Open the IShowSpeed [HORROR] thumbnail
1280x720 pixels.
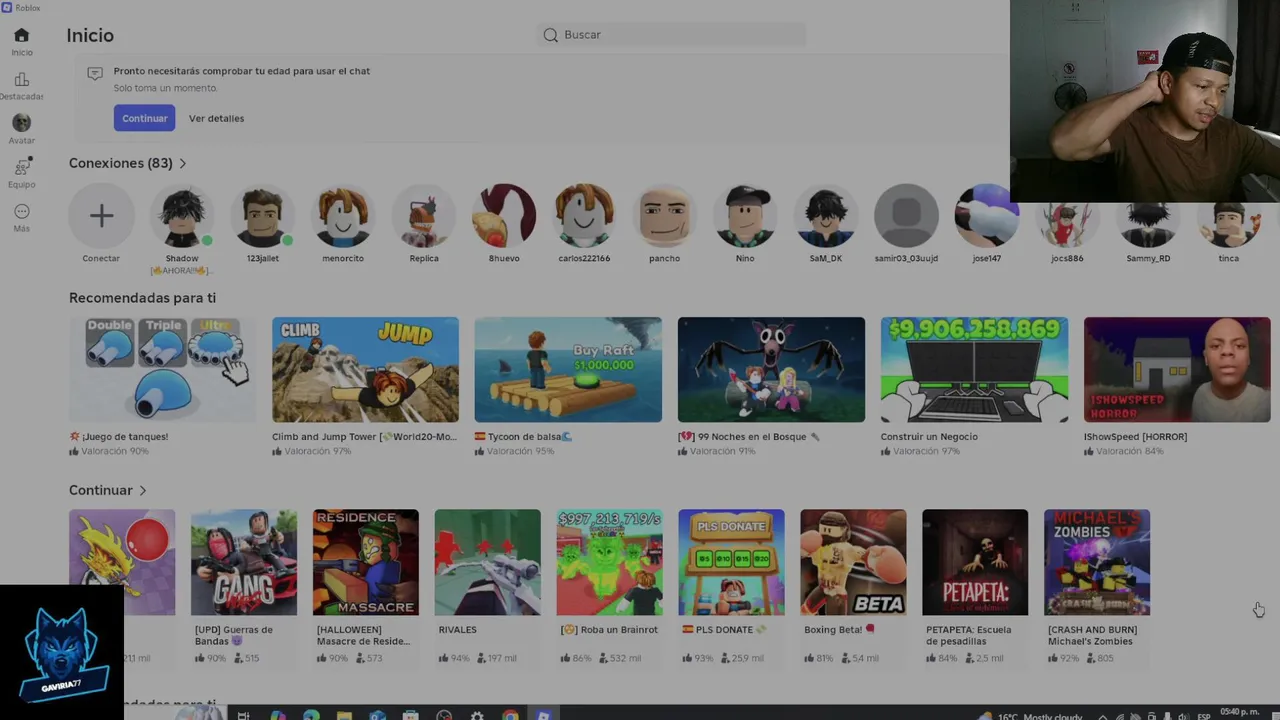(x=1177, y=370)
